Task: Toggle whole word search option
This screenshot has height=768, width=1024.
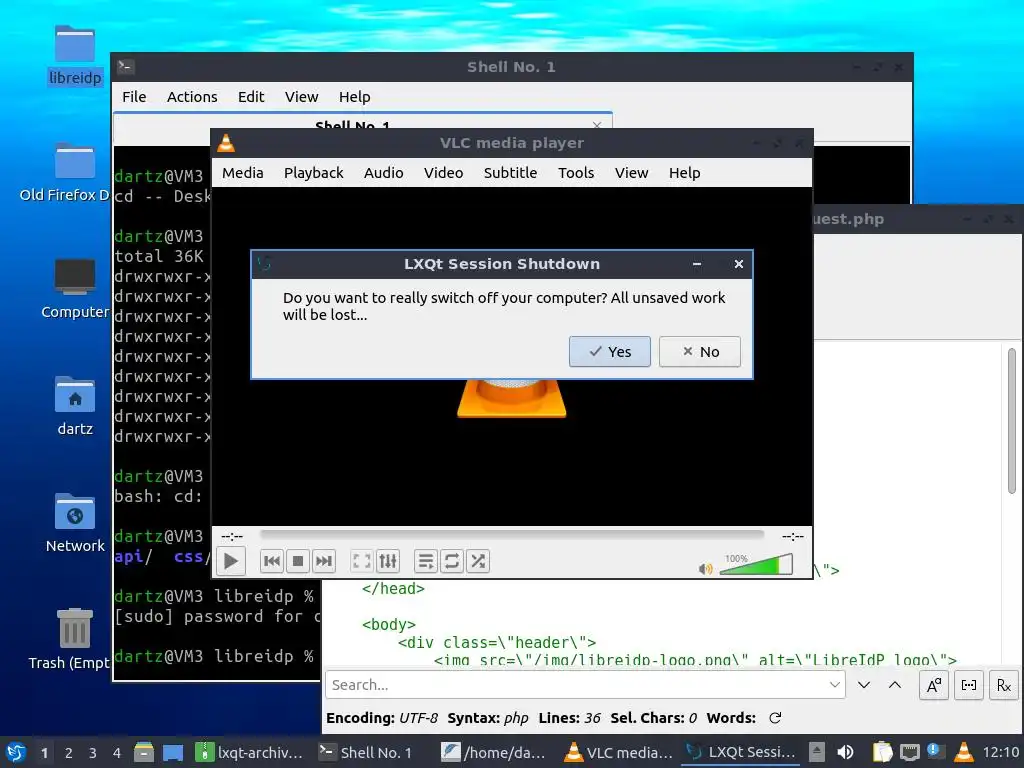Action: (x=969, y=684)
